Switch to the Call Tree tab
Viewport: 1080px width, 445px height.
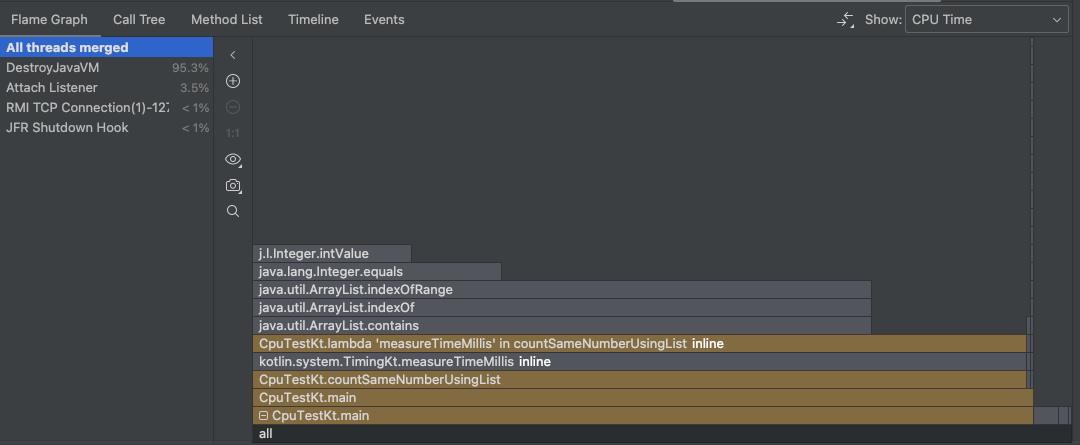coord(139,20)
